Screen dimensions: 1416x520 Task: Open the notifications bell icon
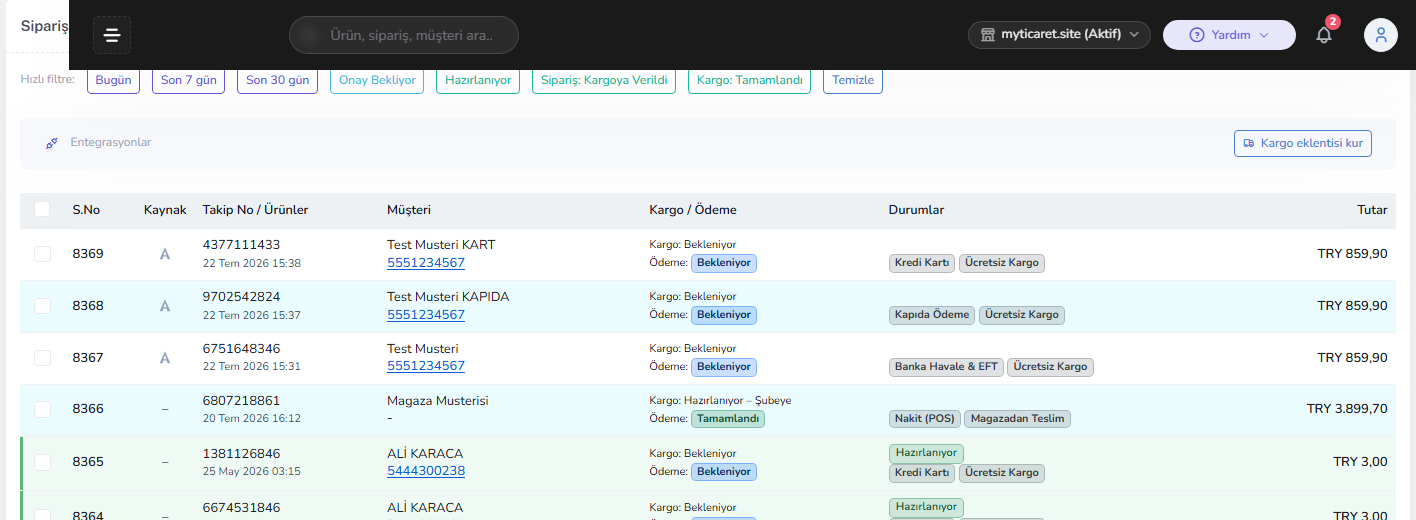pyautogui.click(x=1324, y=35)
